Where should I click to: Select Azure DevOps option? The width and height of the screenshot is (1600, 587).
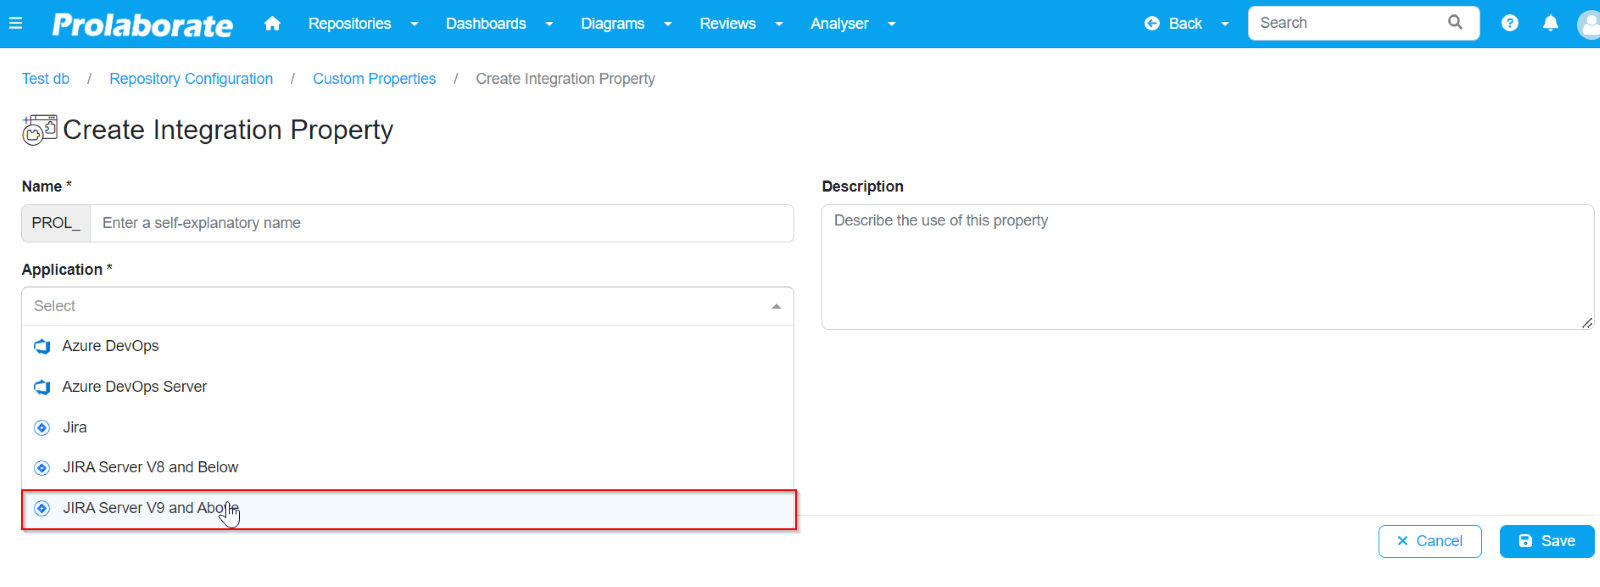click(x=407, y=346)
